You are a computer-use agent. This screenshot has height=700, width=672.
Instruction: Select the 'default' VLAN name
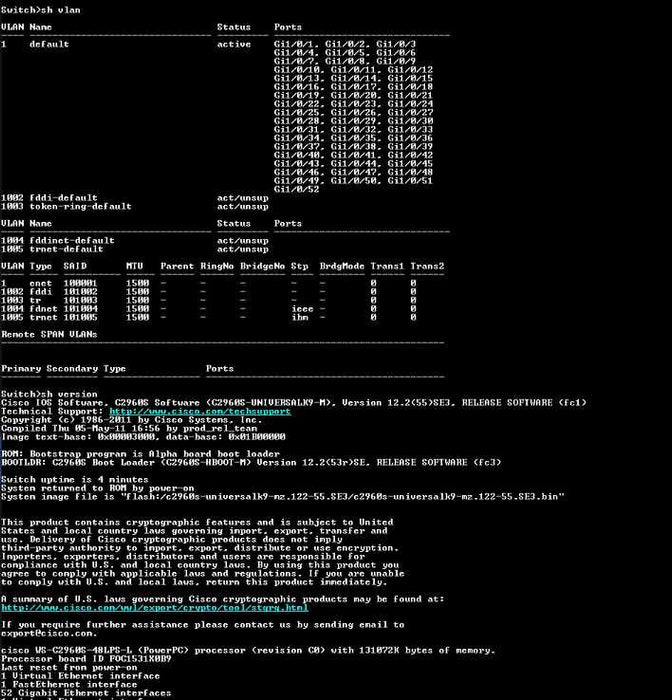point(49,44)
